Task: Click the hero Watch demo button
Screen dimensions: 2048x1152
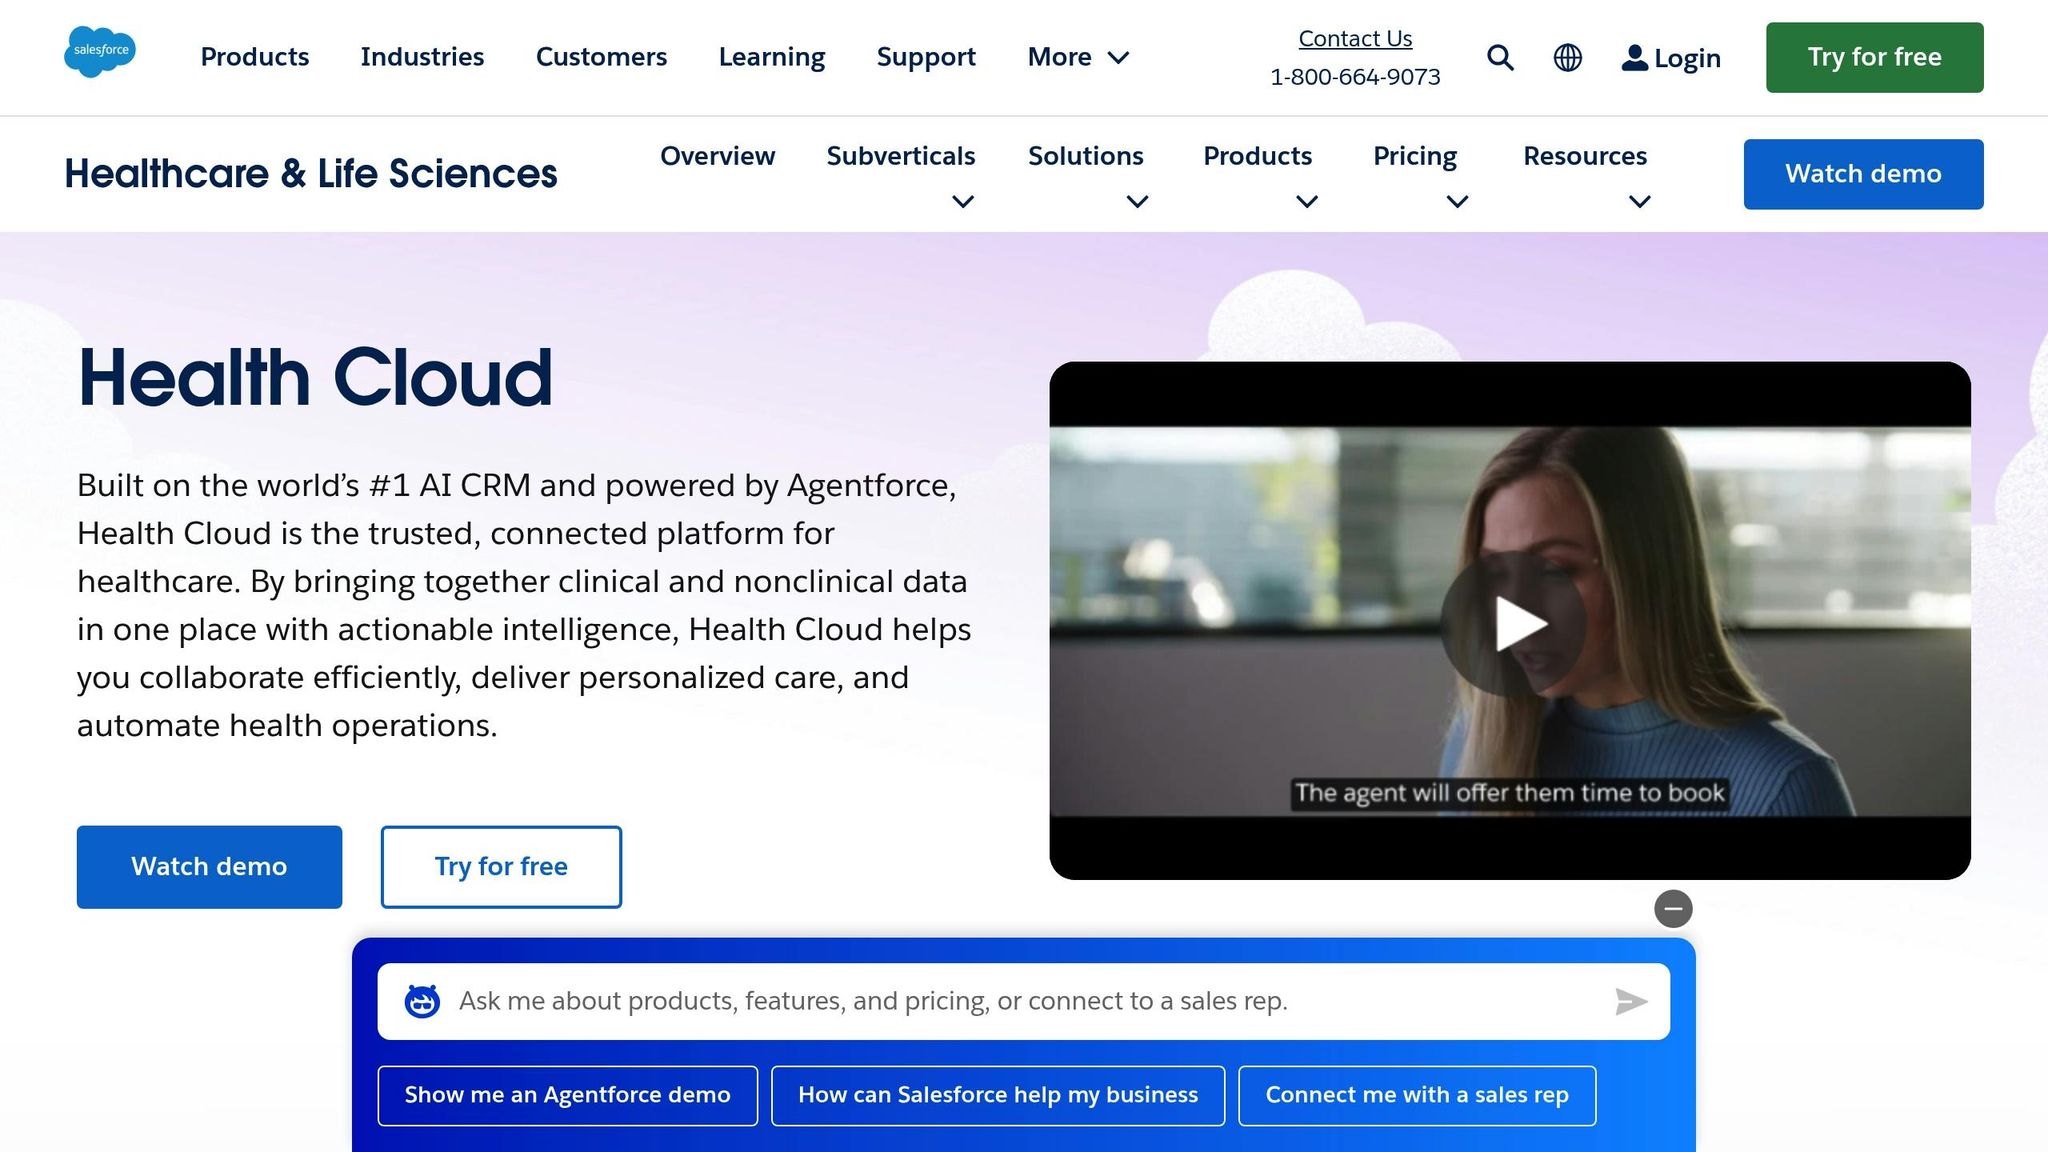Action: (209, 867)
